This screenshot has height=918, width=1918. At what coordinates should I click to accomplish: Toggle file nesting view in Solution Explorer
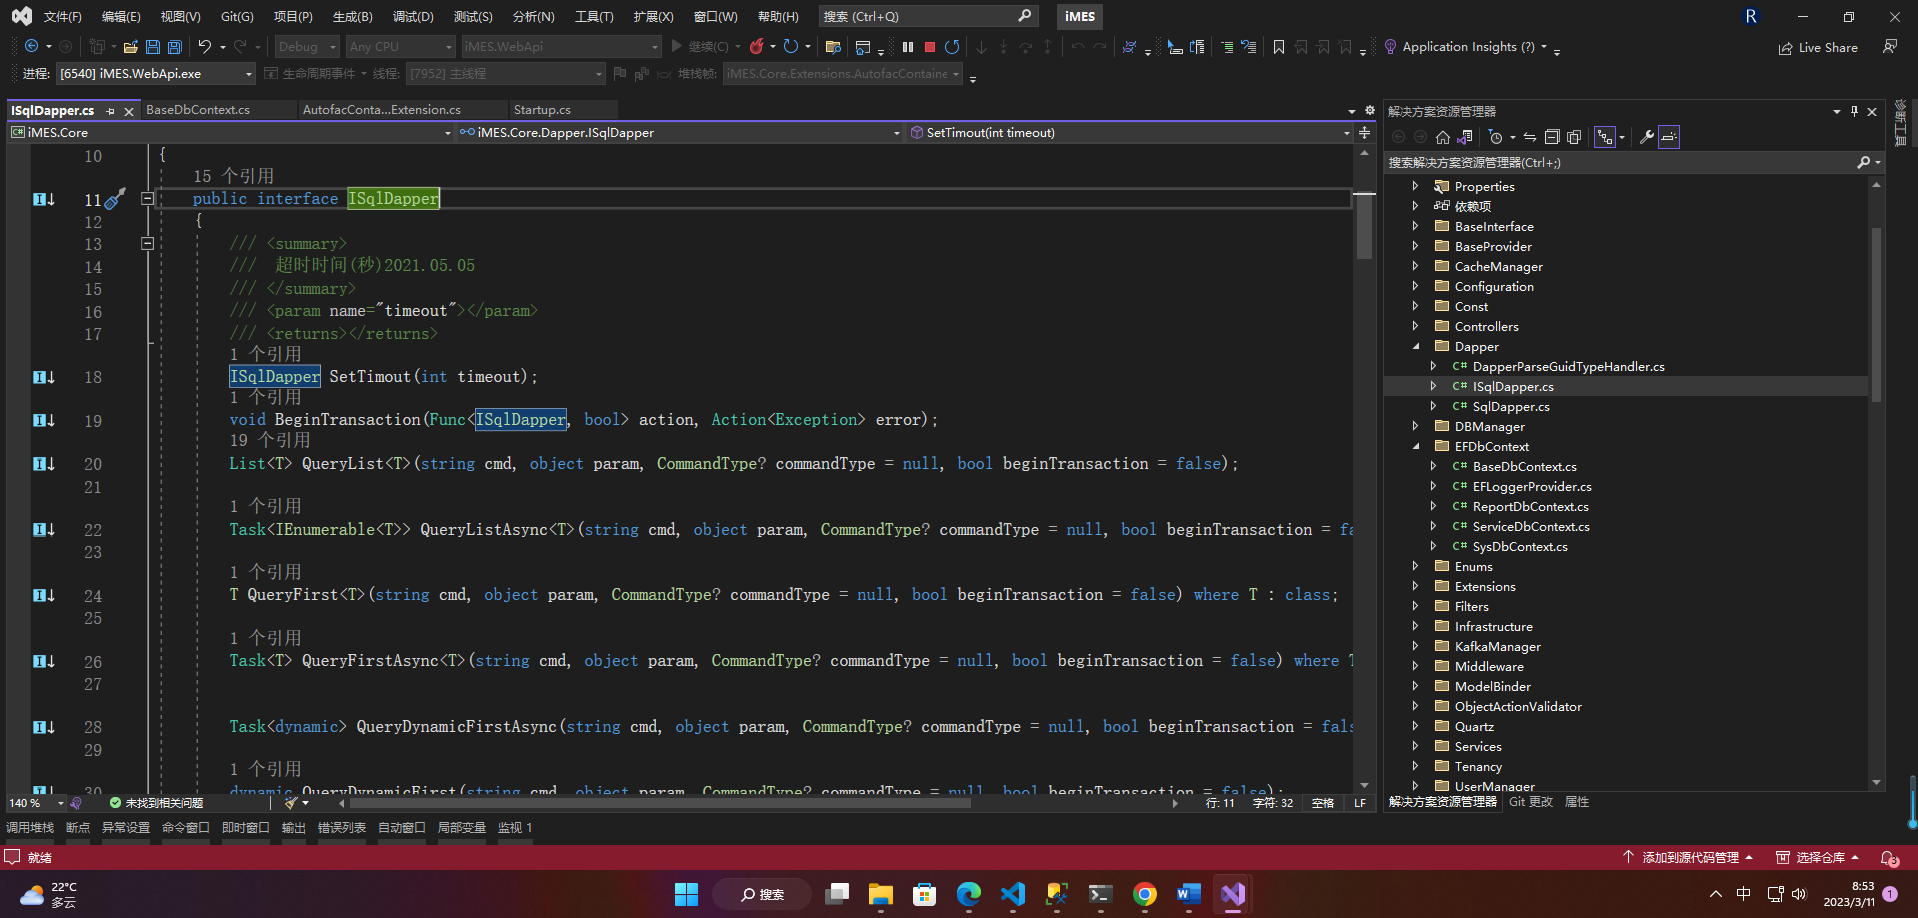[x=1605, y=137]
